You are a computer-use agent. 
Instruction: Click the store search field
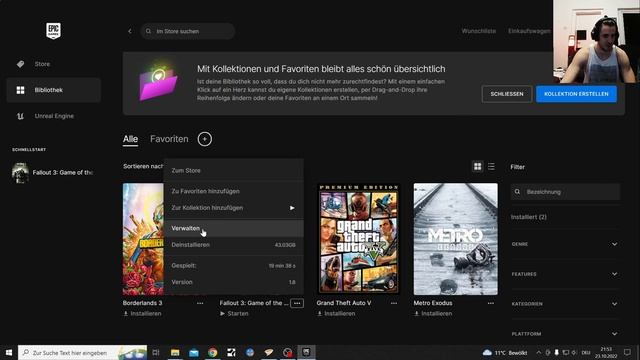tap(188, 31)
